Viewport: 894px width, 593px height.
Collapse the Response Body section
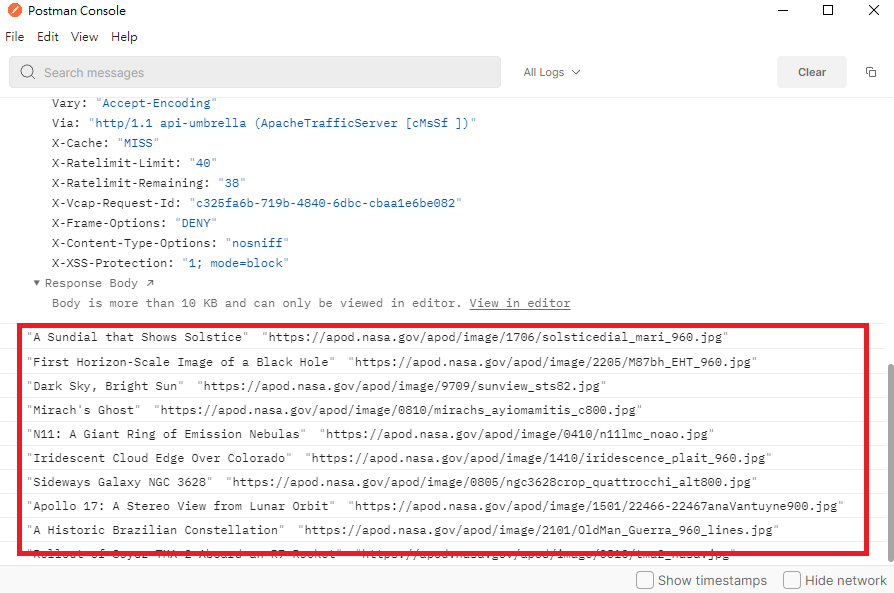click(36, 283)
